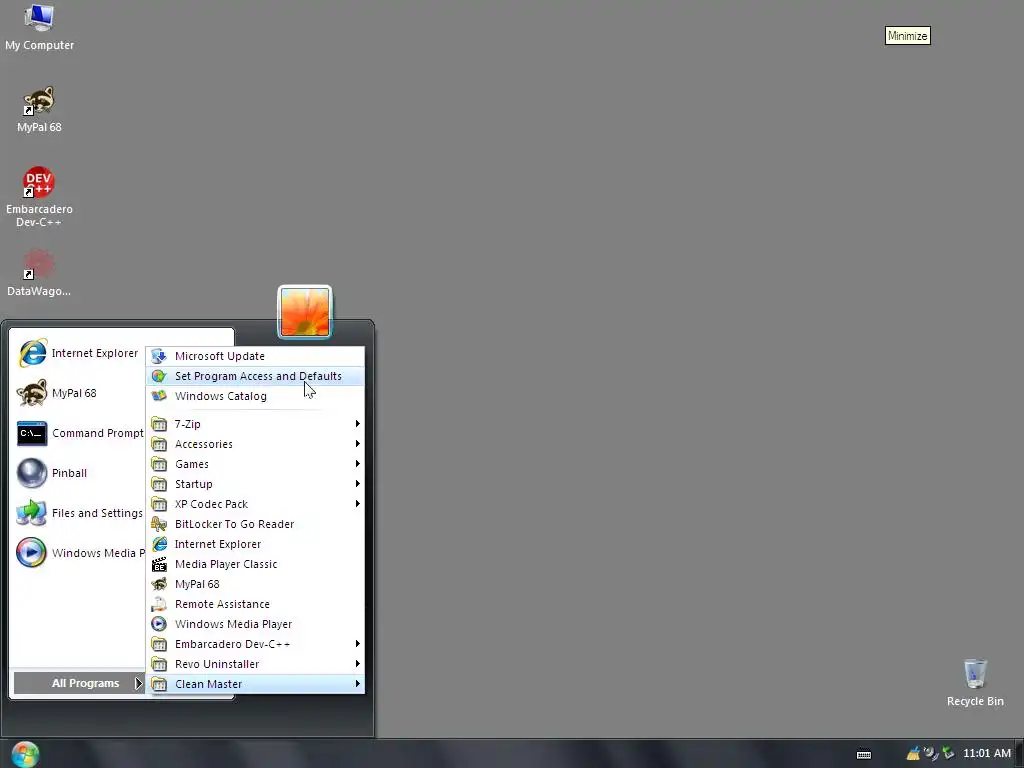Viewport: 1024px width, 768px height.
Task: Launch BitLocker To Go Reader
Action: 255,524
